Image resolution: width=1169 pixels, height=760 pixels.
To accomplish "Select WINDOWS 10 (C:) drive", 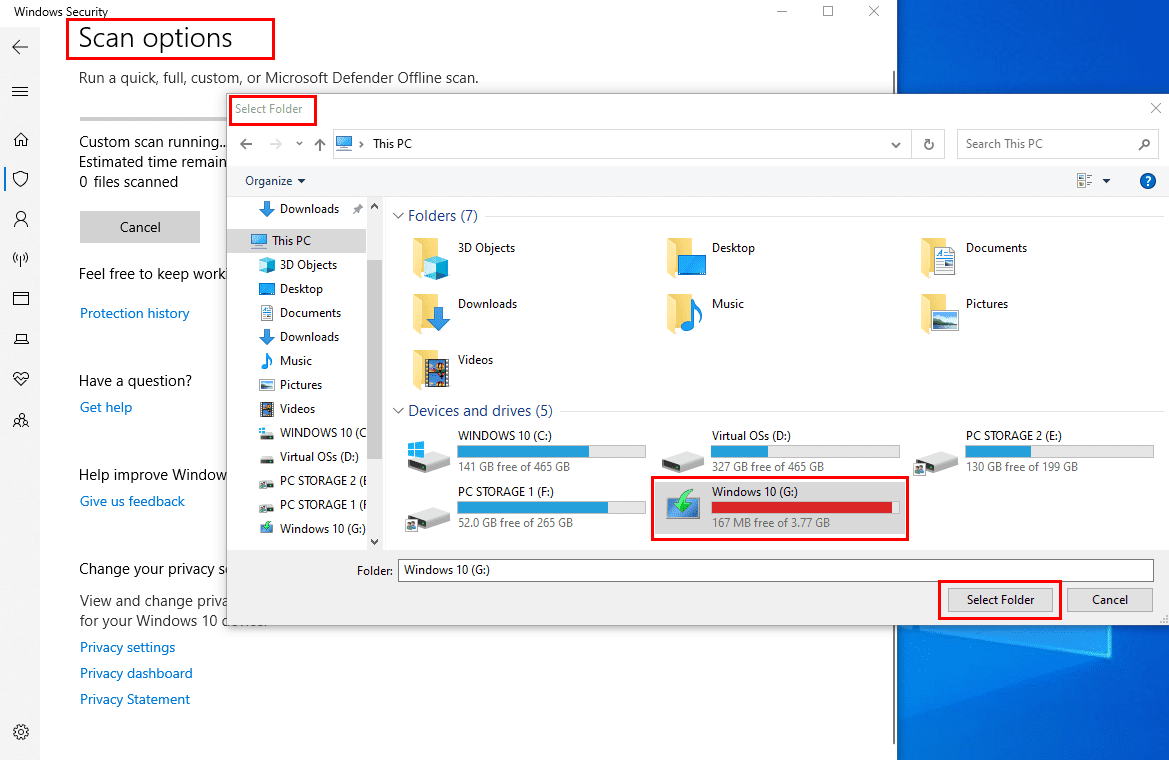I will [526, 451].
